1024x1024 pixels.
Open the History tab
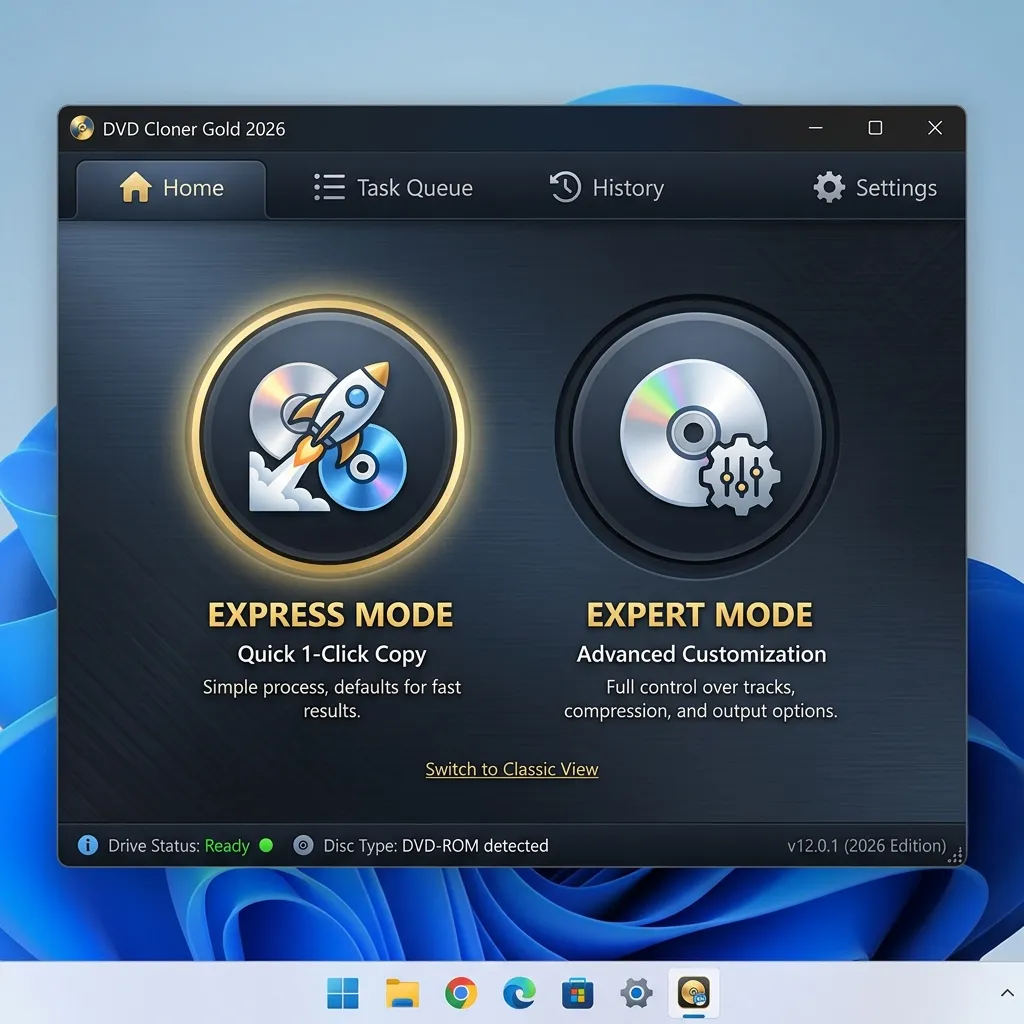607,188
